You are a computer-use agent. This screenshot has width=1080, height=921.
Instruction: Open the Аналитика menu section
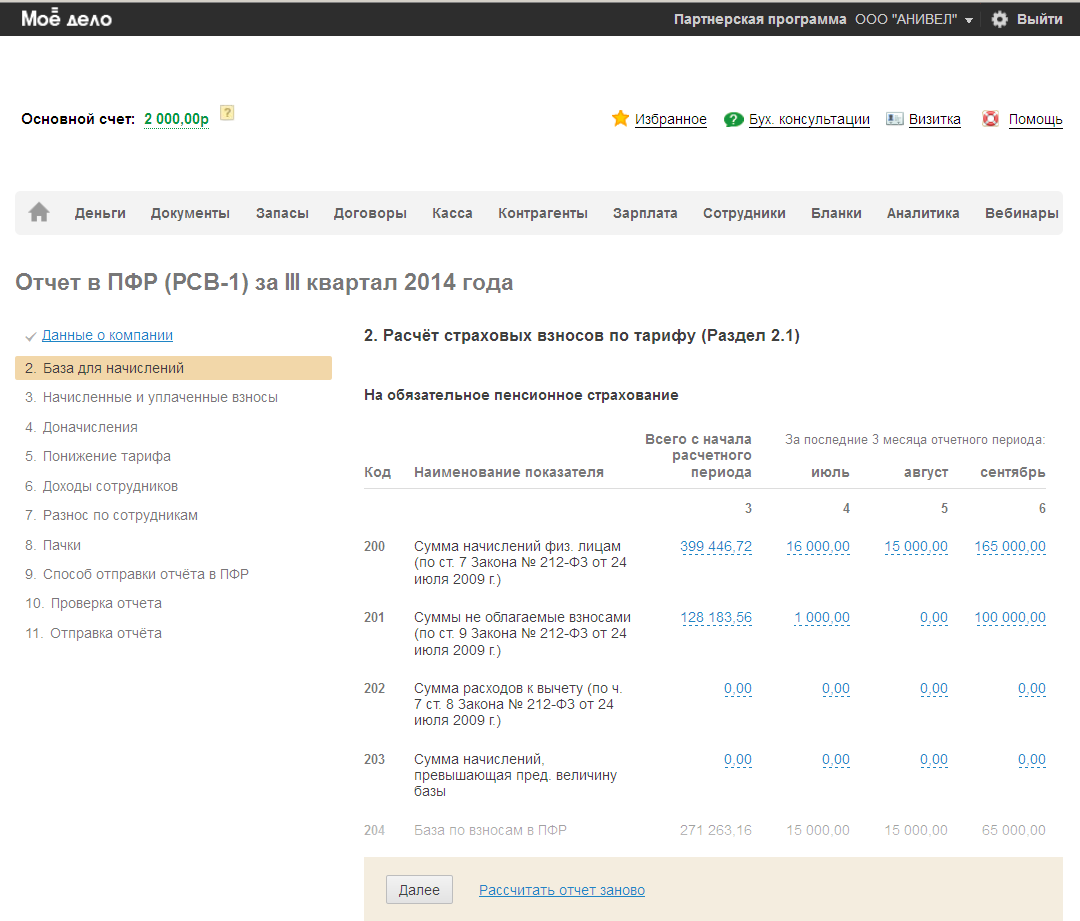pos(922,213)
